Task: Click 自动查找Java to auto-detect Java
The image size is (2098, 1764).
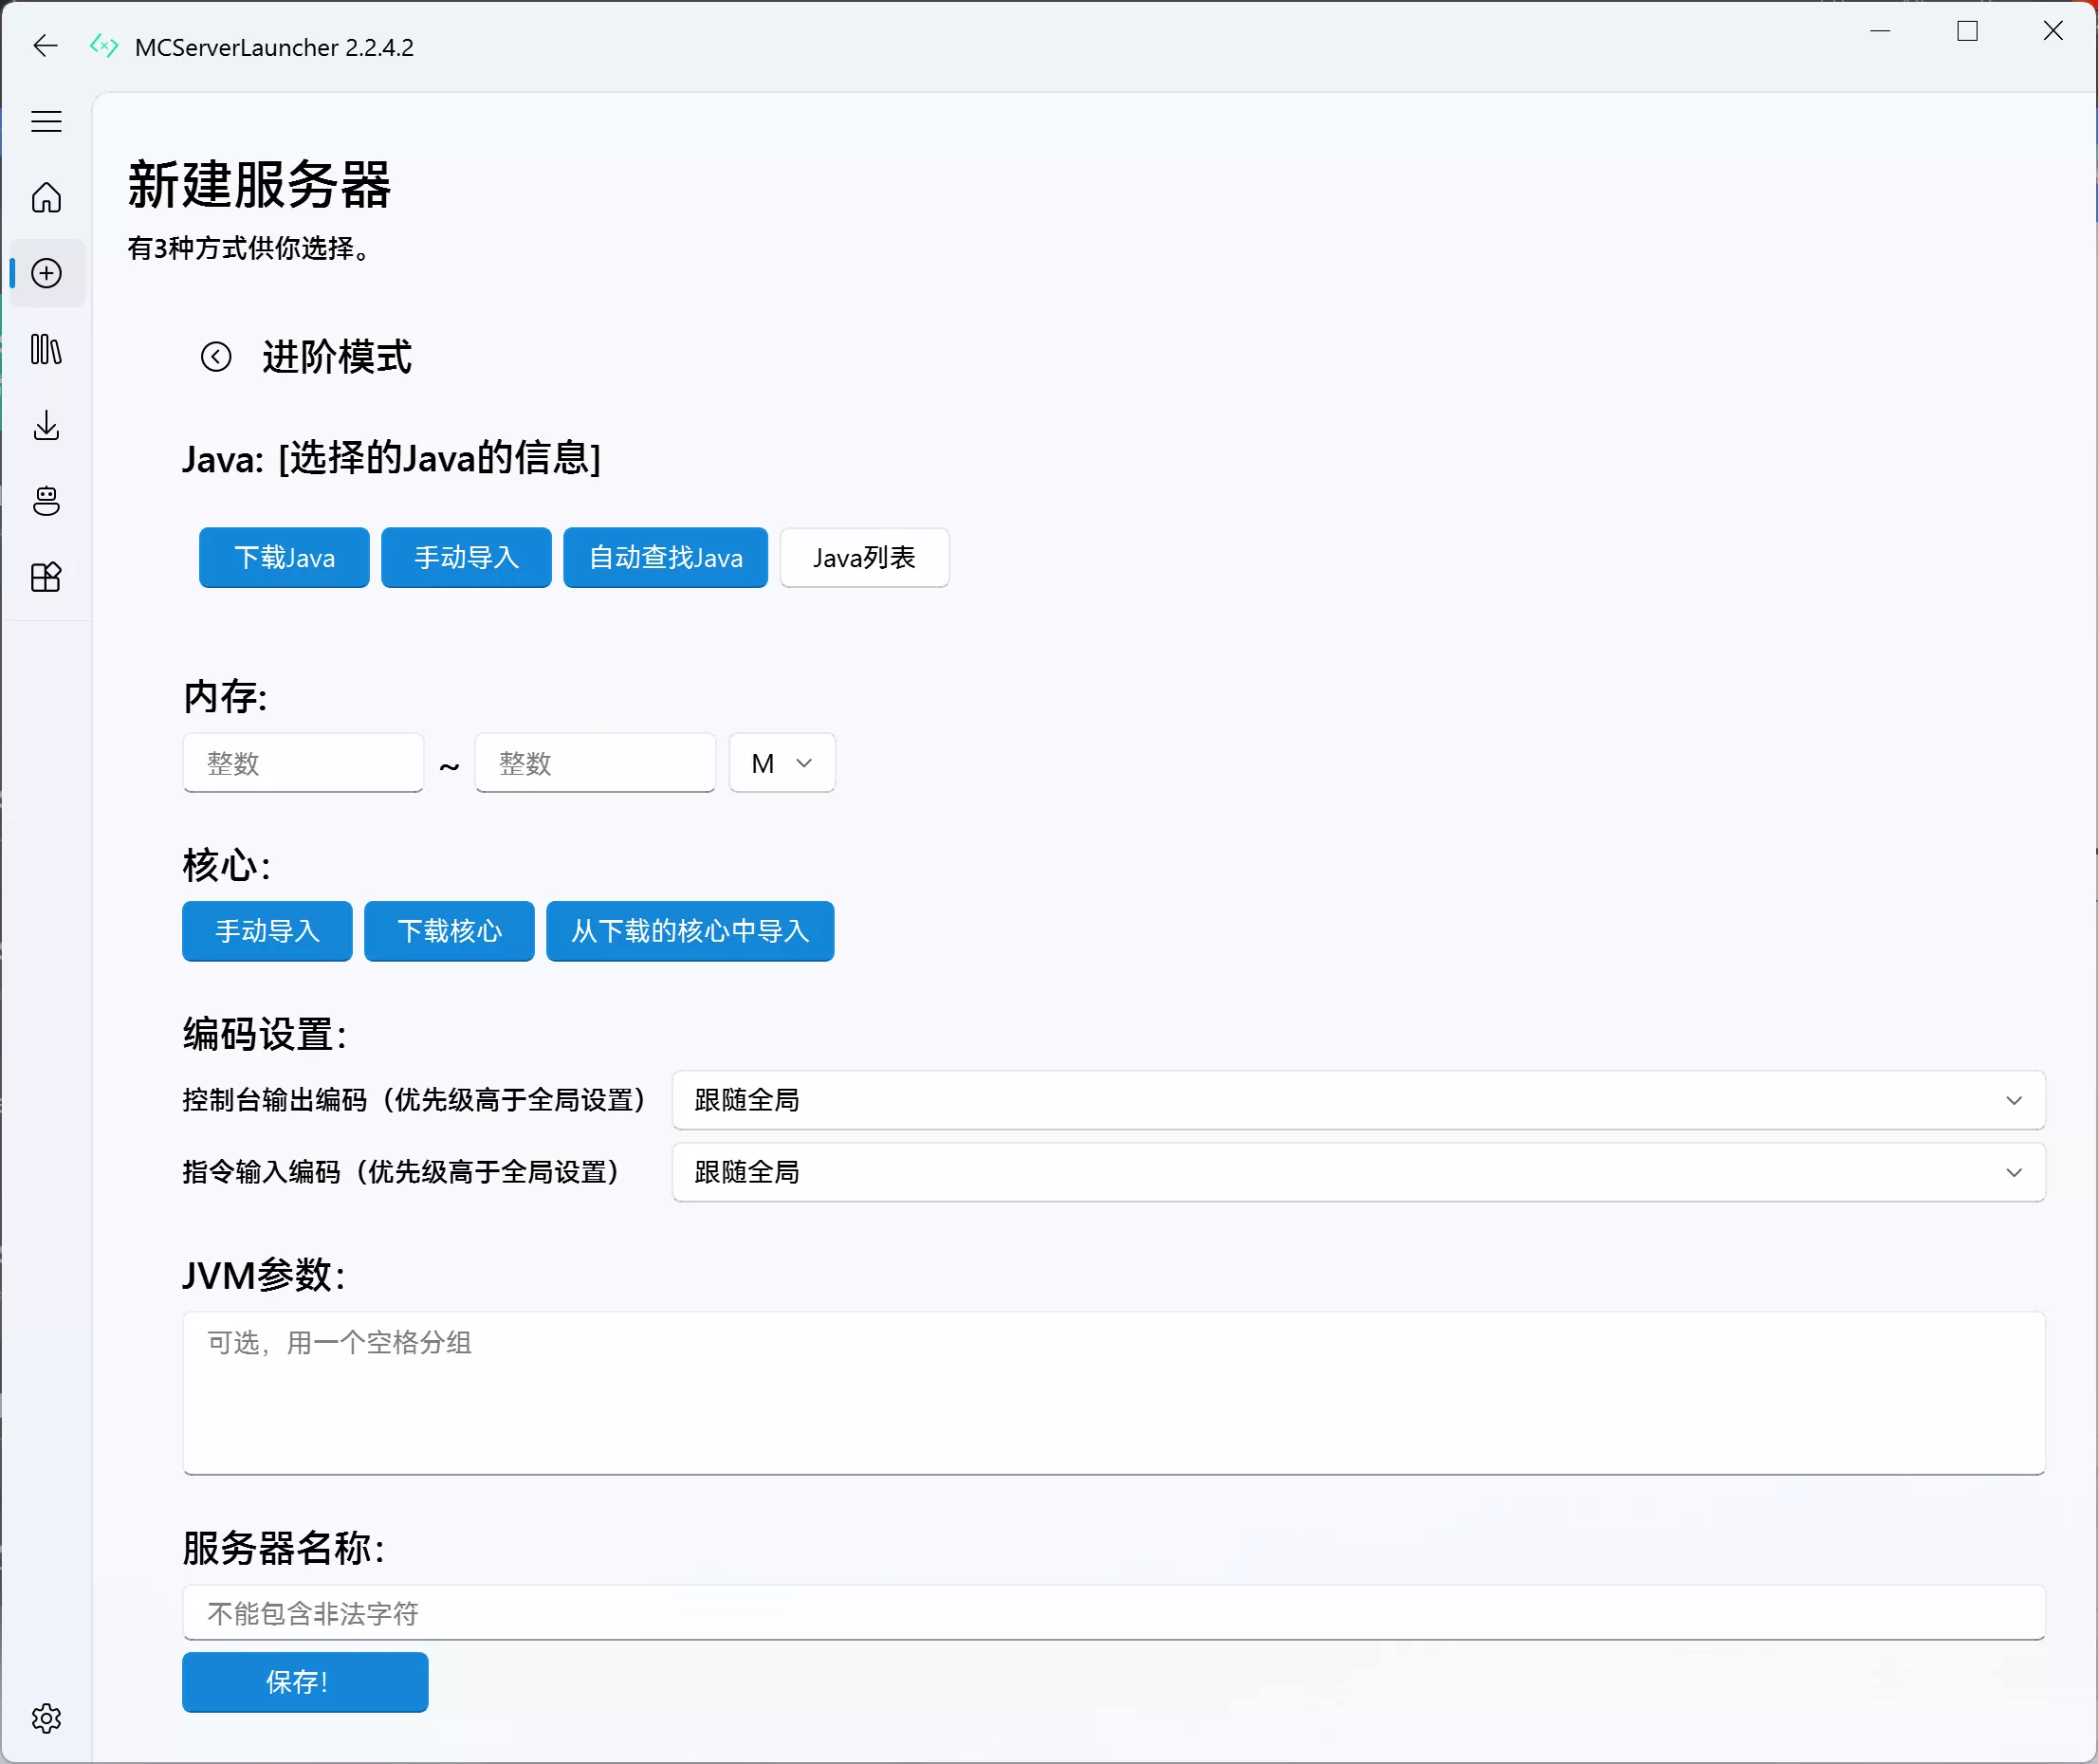Action: [x=664, y=557]
